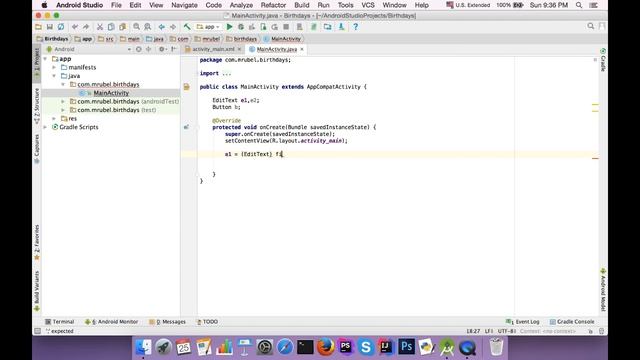Image resolution: width=640 pixels, height=360 pixels.
Task: Expand com.mrubel.birthdays (androidTest) package
Action: (x=63, y=101)
